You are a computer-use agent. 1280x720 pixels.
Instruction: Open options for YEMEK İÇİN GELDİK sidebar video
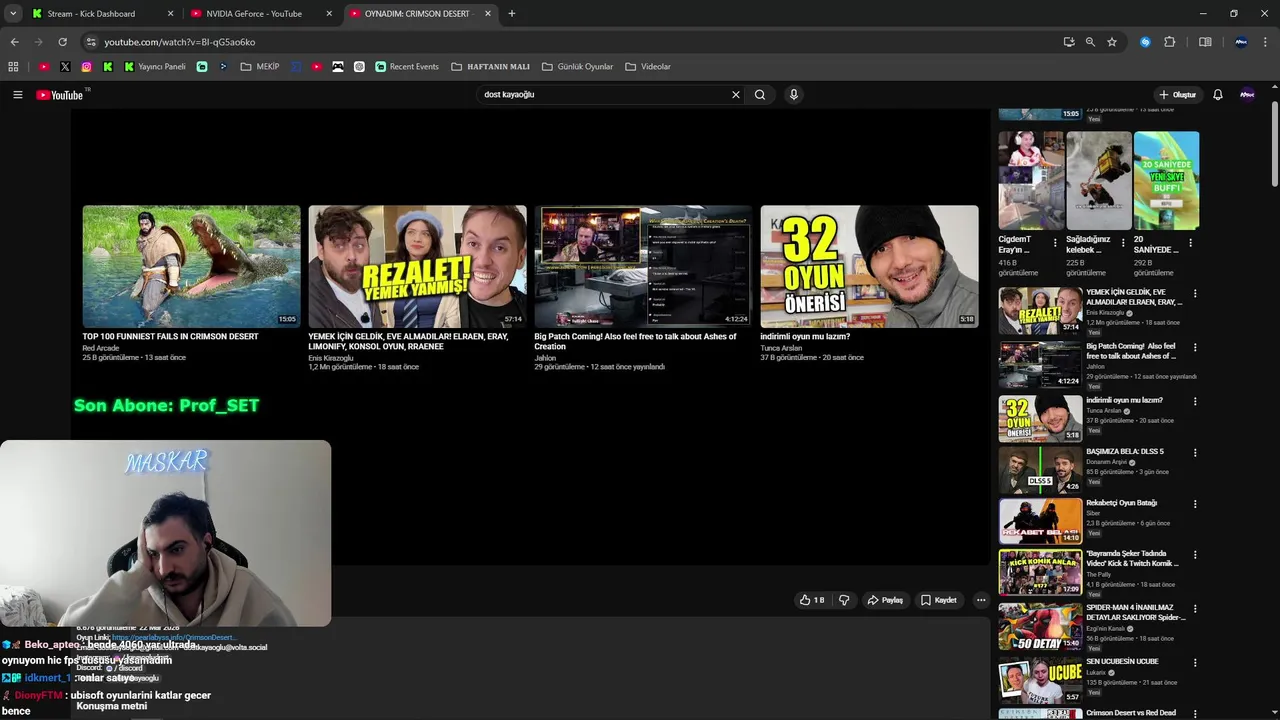(x=1195, y=294)
